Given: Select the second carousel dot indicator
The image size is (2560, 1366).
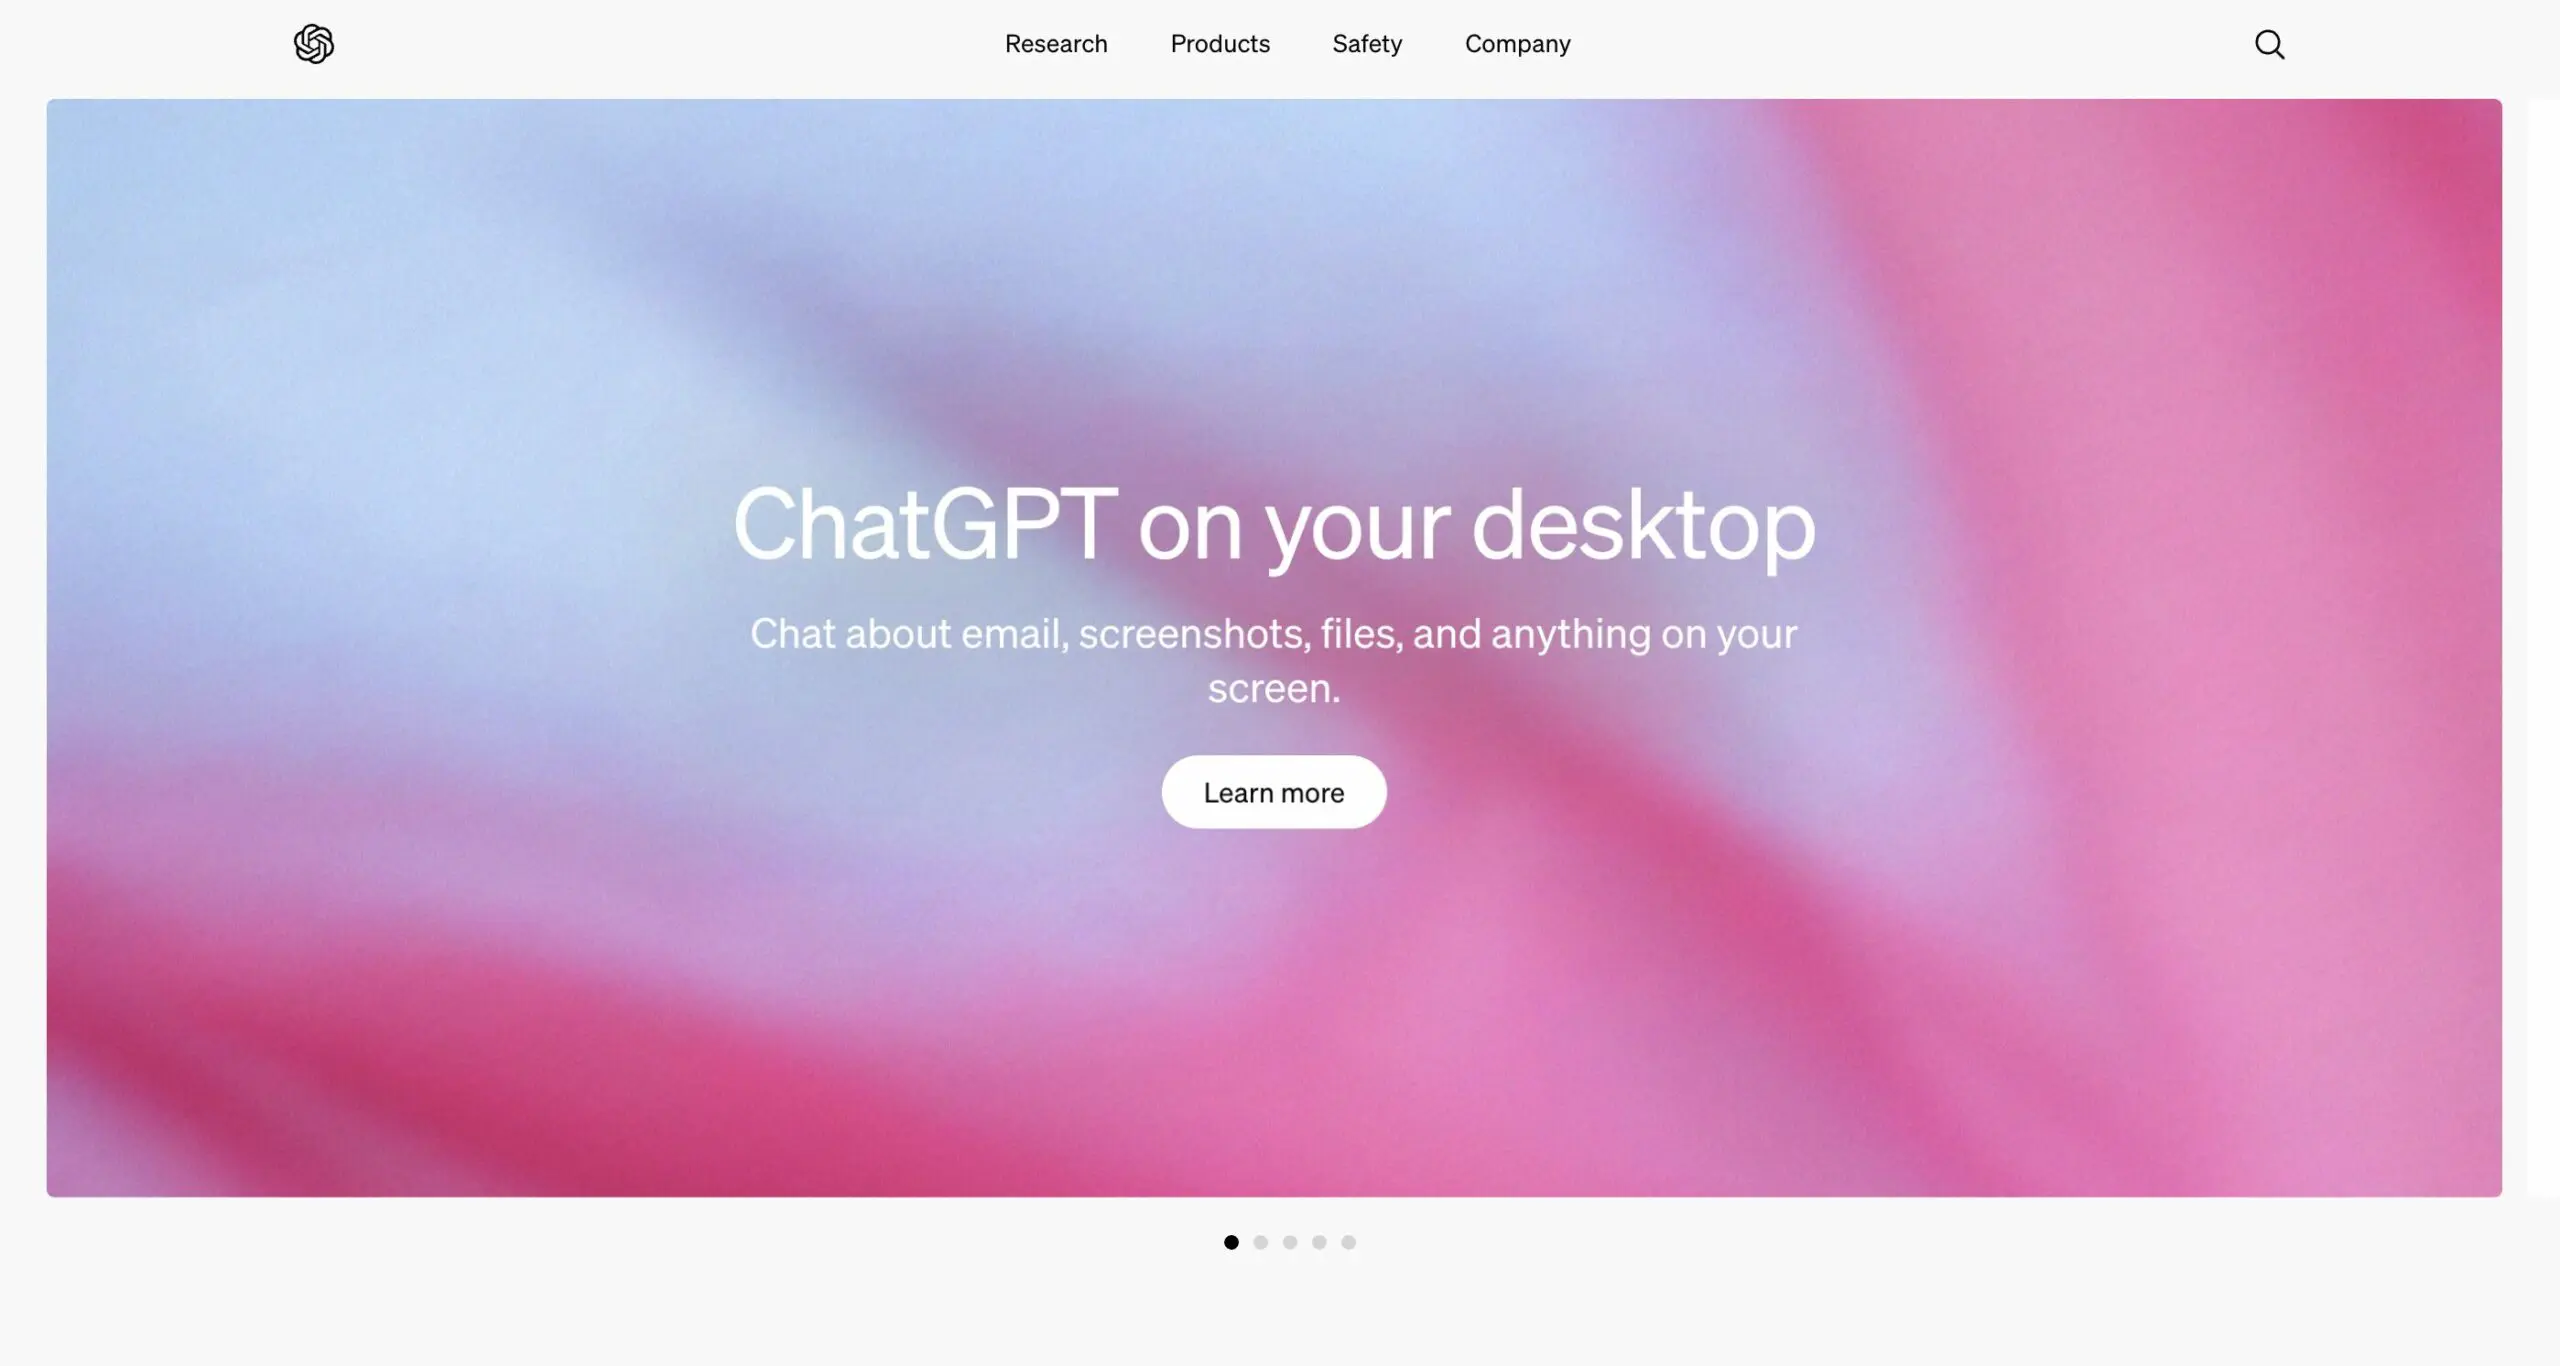Looking at the screenshot, I should click(1260, 1241).
